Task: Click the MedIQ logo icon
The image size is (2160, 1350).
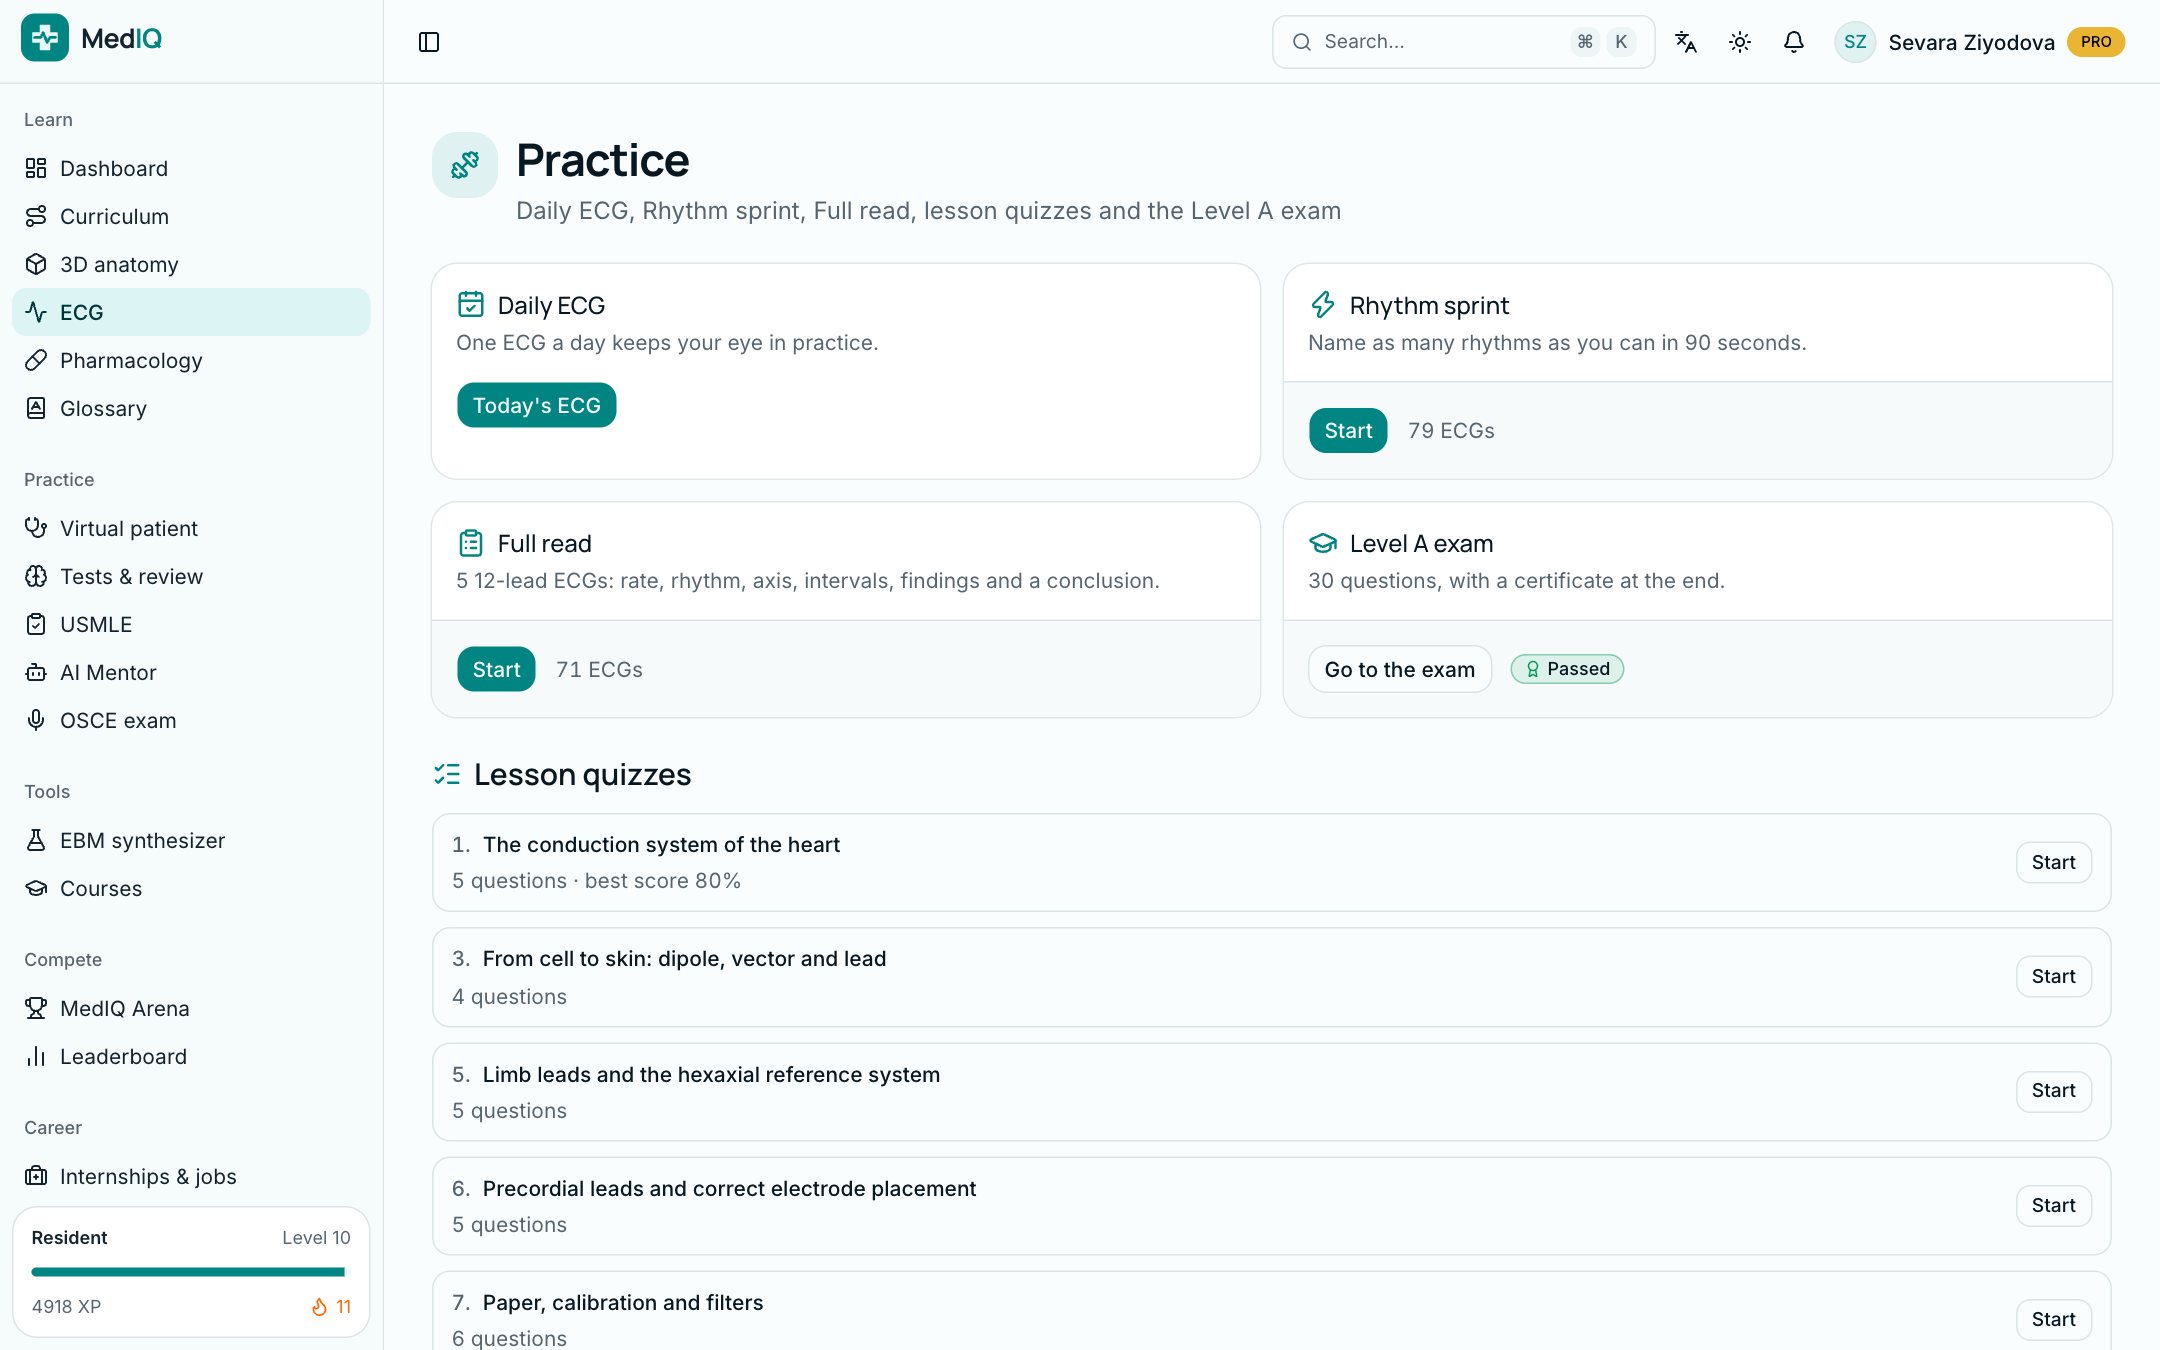Action: [45, 38]
